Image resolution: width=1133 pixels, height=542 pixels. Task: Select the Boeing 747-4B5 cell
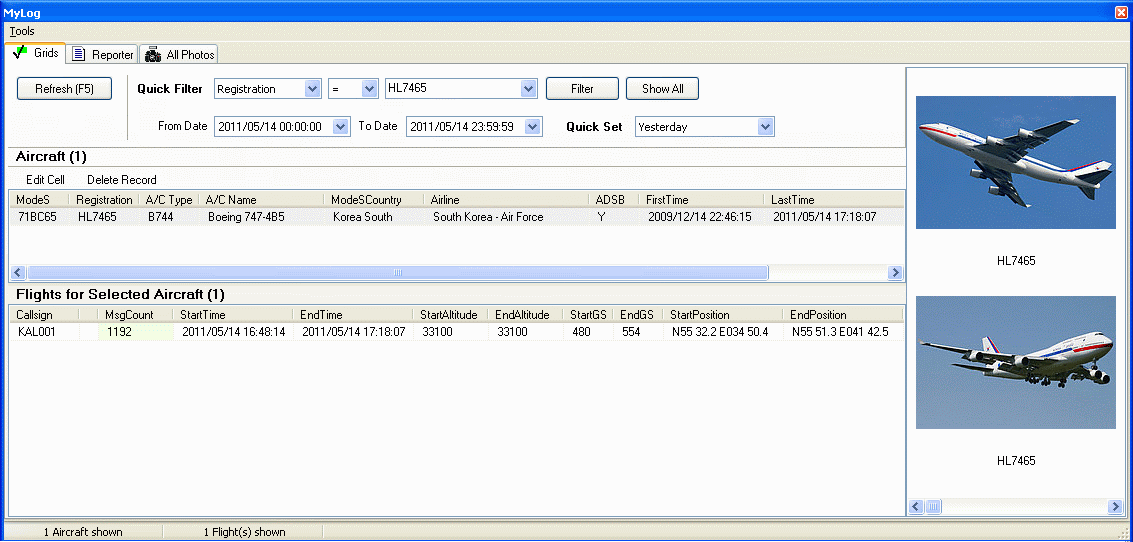pos(262,217)
